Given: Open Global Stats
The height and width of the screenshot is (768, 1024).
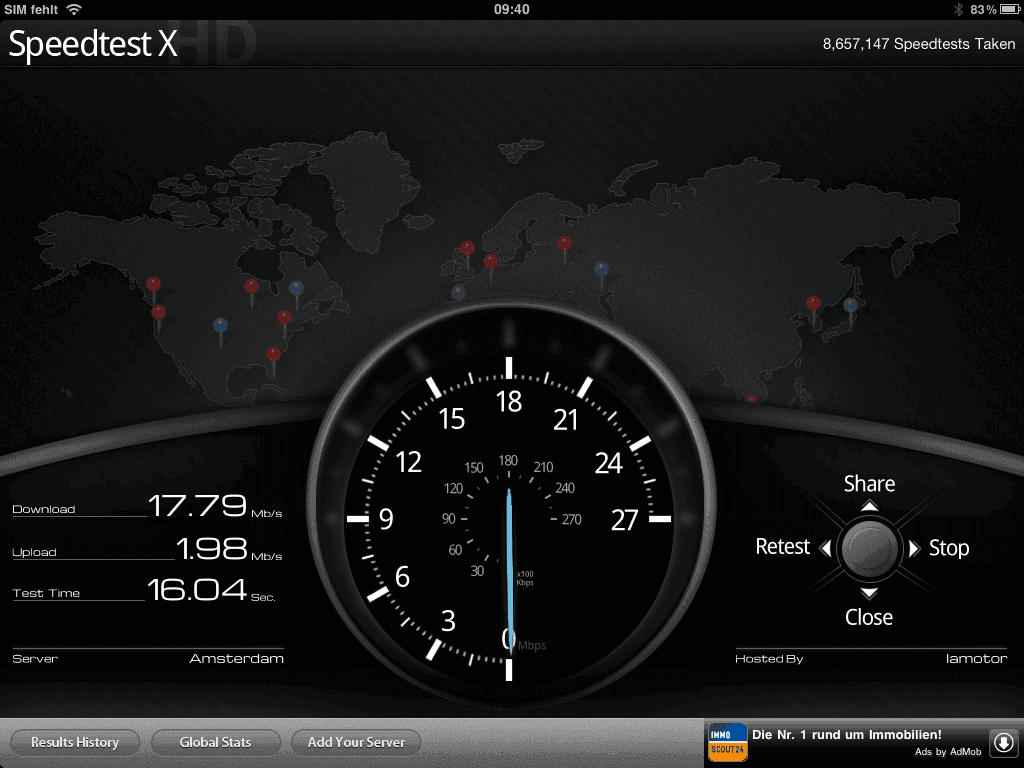Looking at the screenshot, I should click(216, 743).
